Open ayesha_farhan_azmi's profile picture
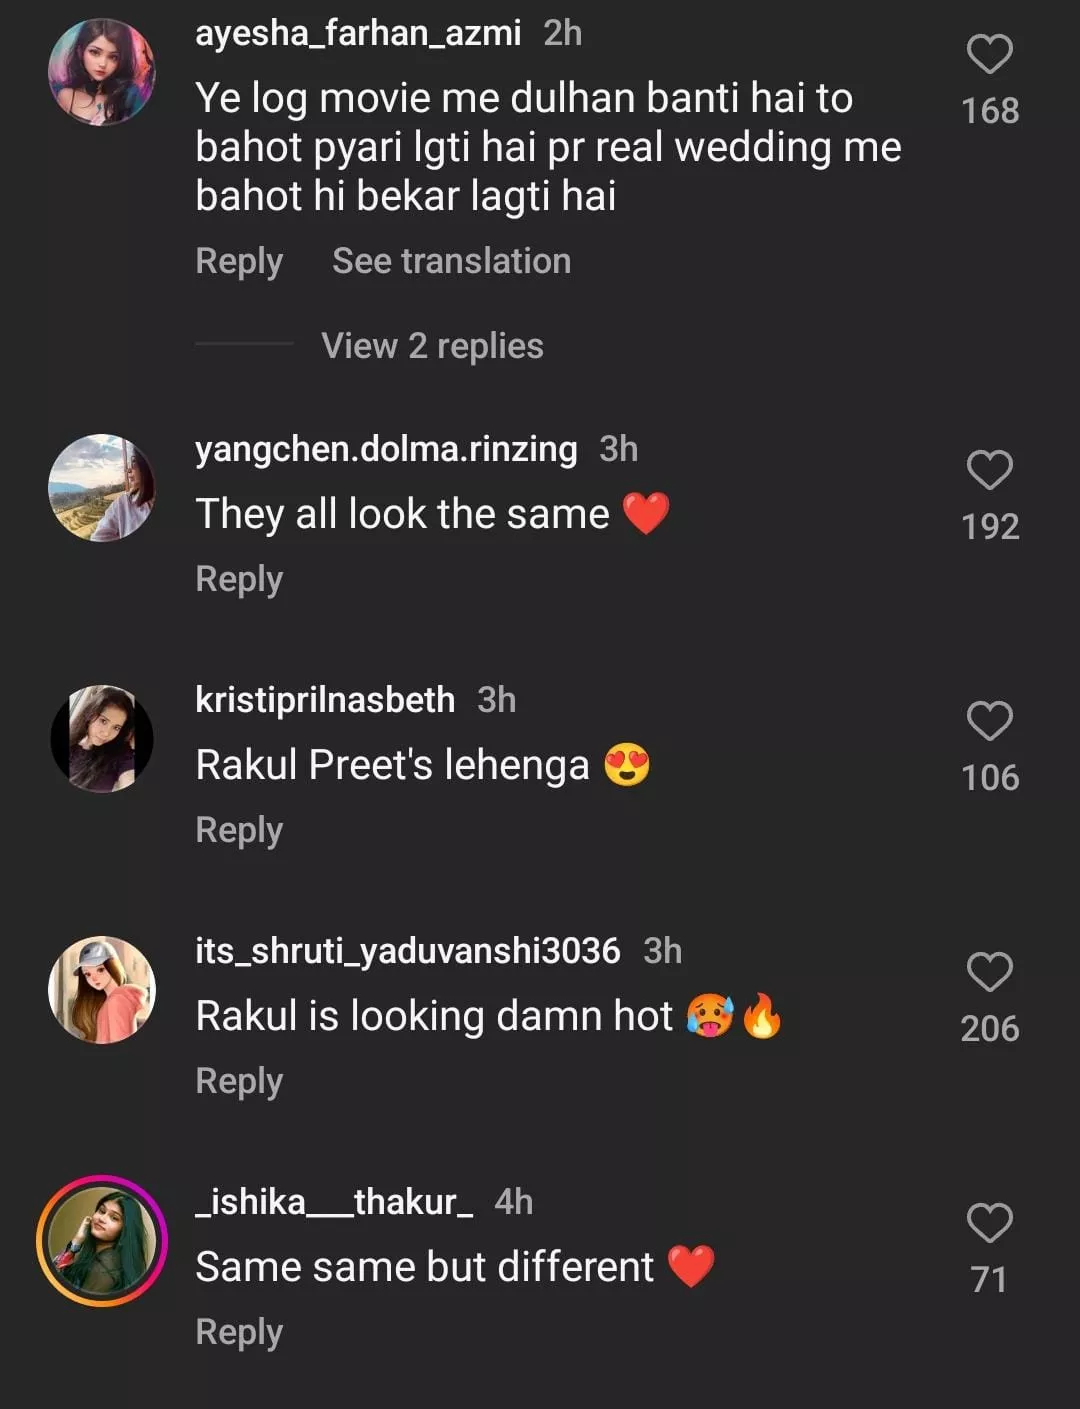Image resolution: width=1080 pixels, height=1409 pixels. point(102,72)
